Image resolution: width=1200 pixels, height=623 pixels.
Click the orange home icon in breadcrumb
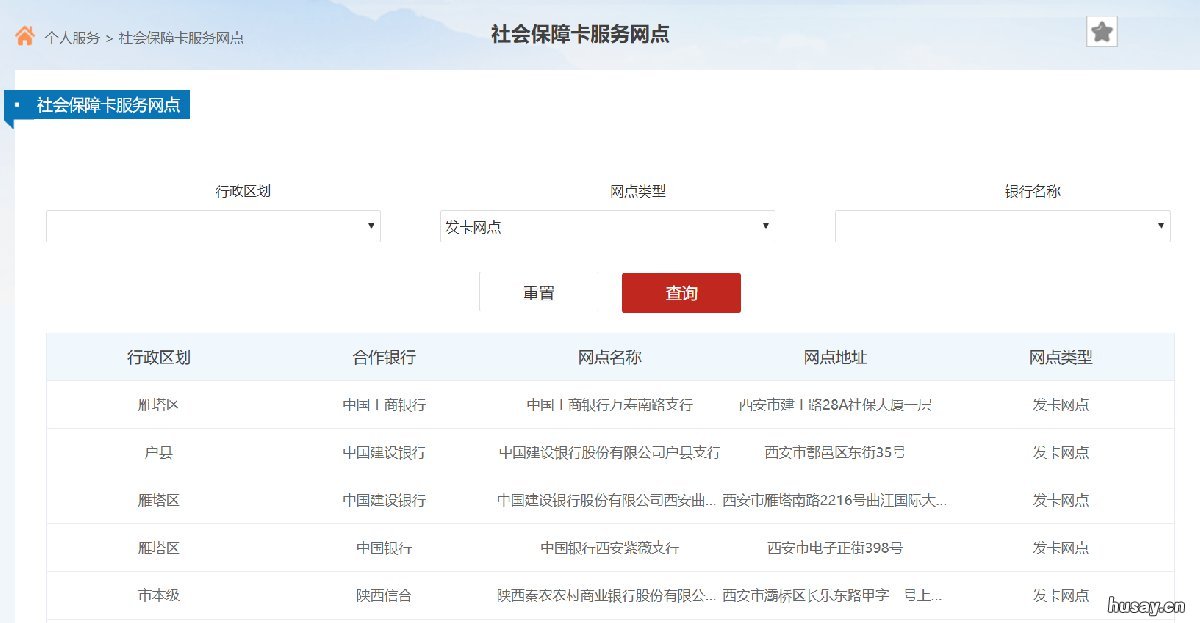coord(25,33)
